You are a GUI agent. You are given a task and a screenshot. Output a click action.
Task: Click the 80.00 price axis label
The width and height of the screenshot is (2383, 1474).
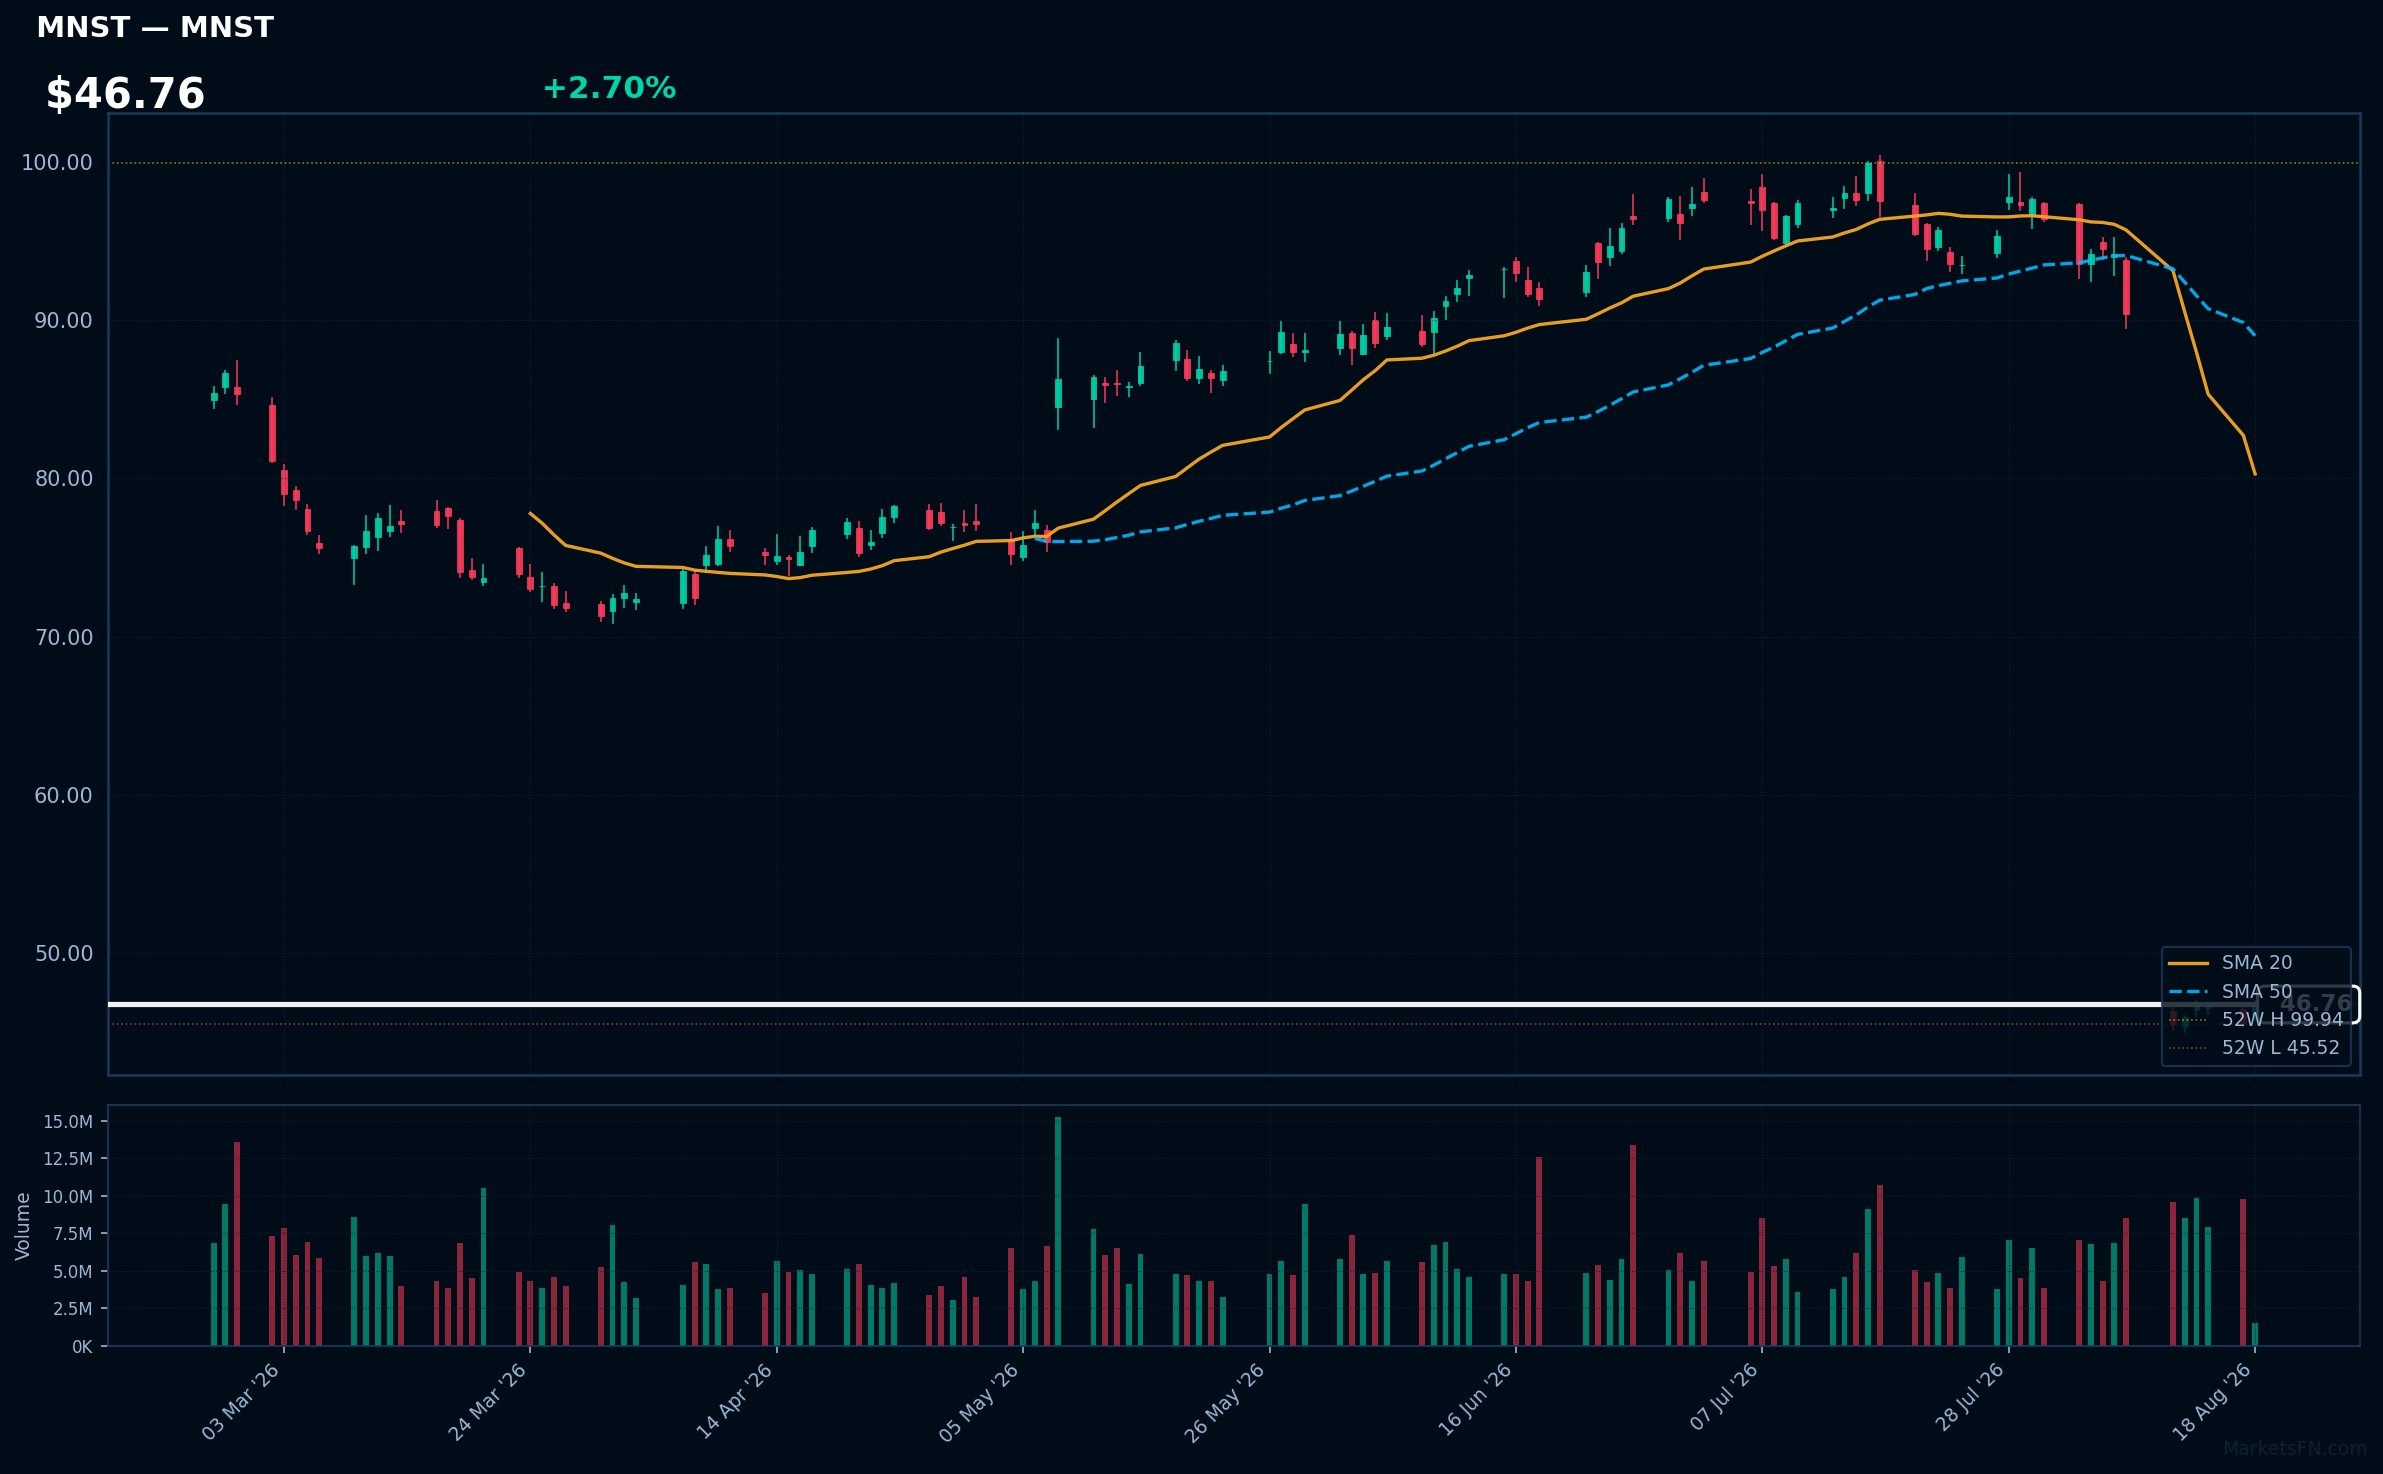[x=63, y=479]
